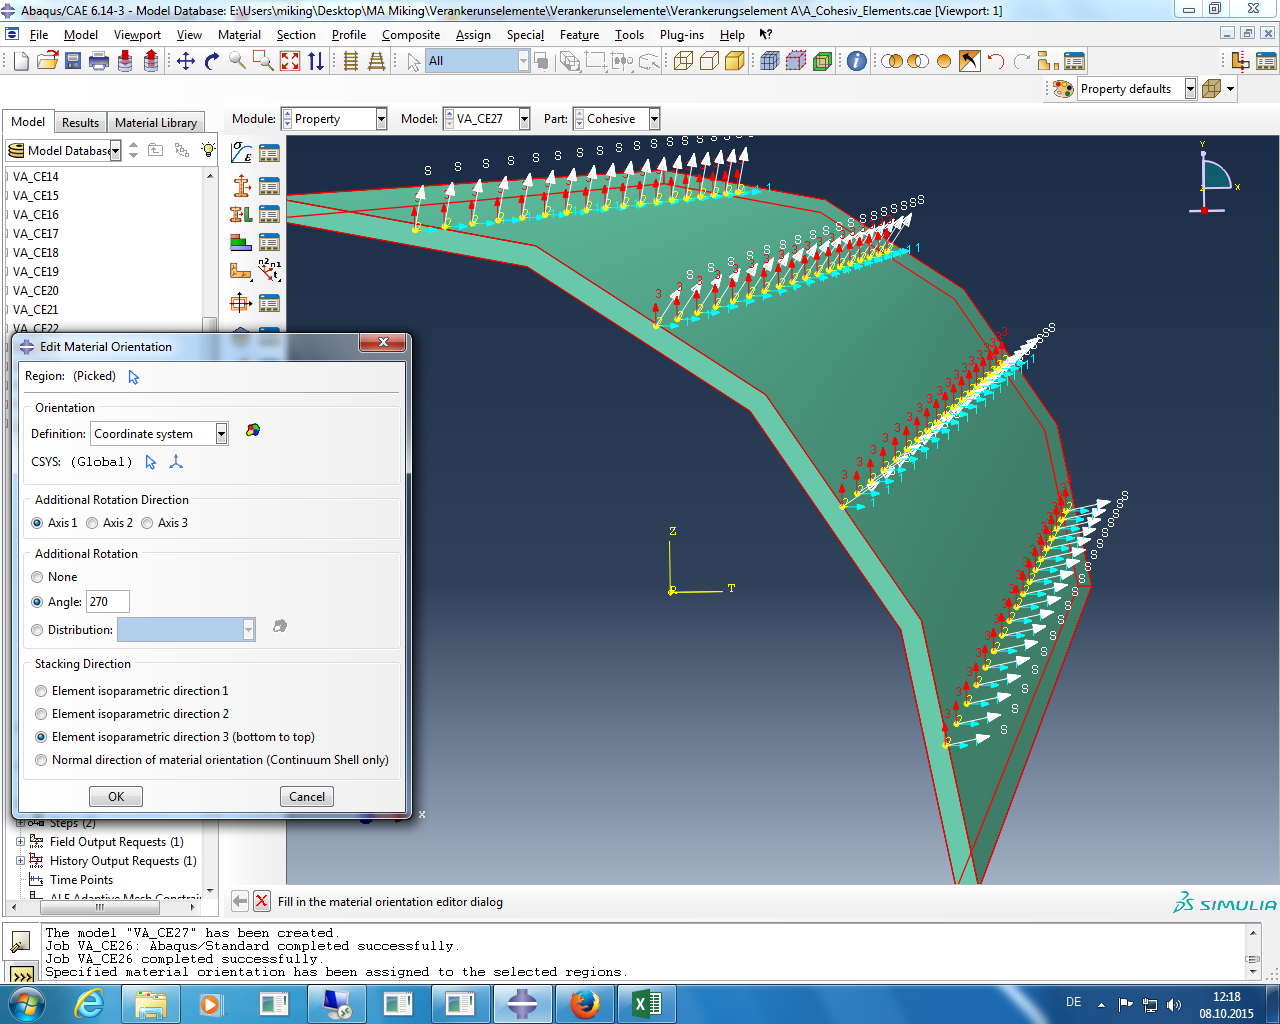Viewport: 1280px width, 1024px height.
Task: Select the Rotate View tool
Action: (212, 61)
